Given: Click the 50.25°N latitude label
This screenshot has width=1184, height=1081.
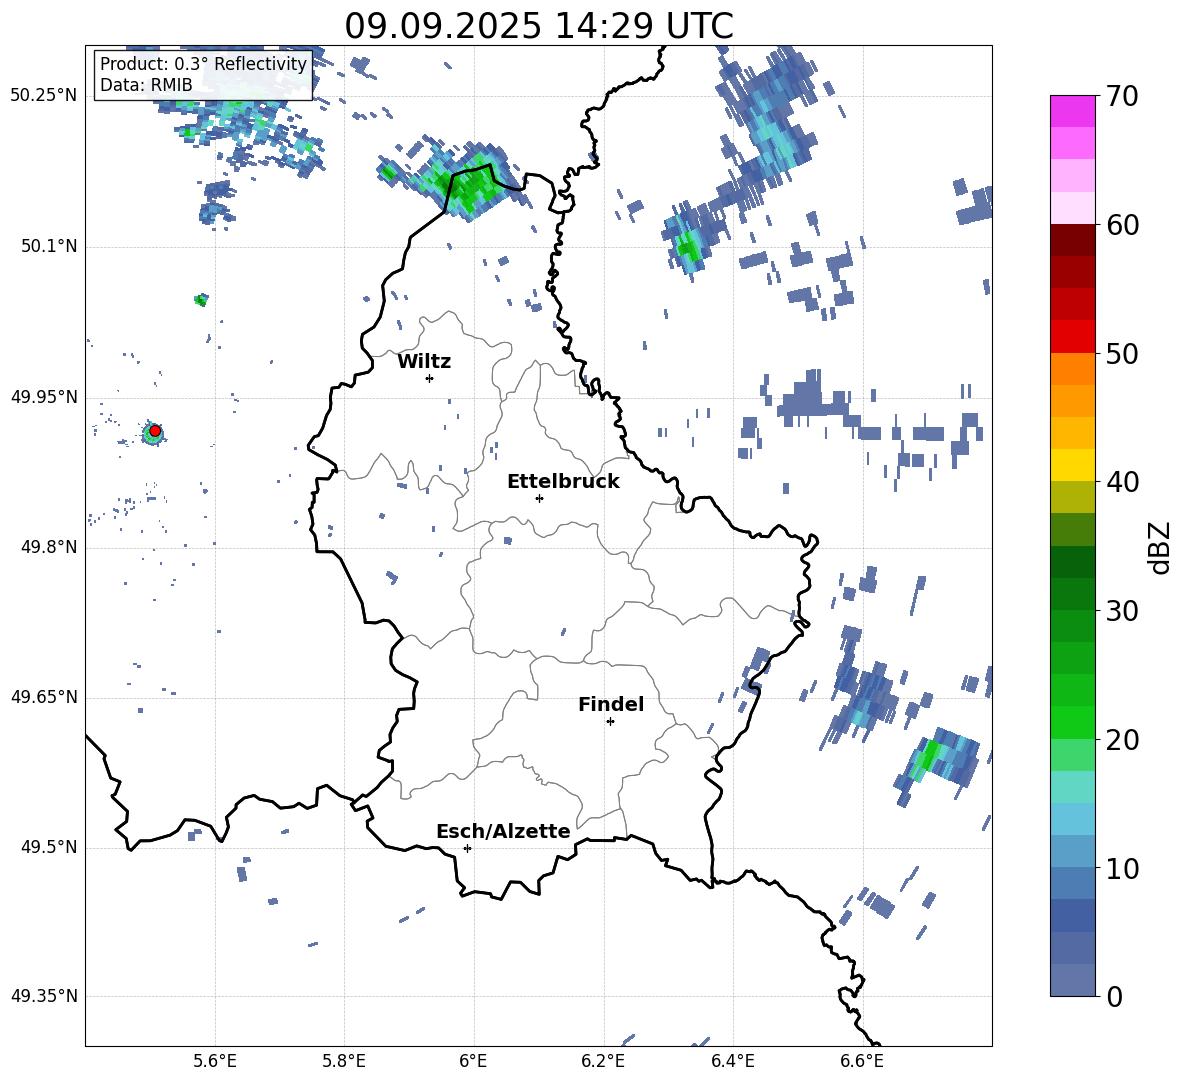Looking at the screenshot, I should 43,96.
